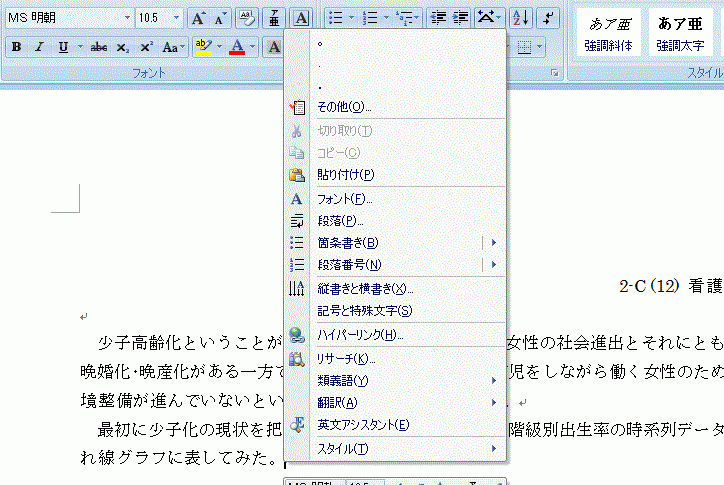
Task: Highlight text with the yellow marker icon
Action: click(204, 47)
